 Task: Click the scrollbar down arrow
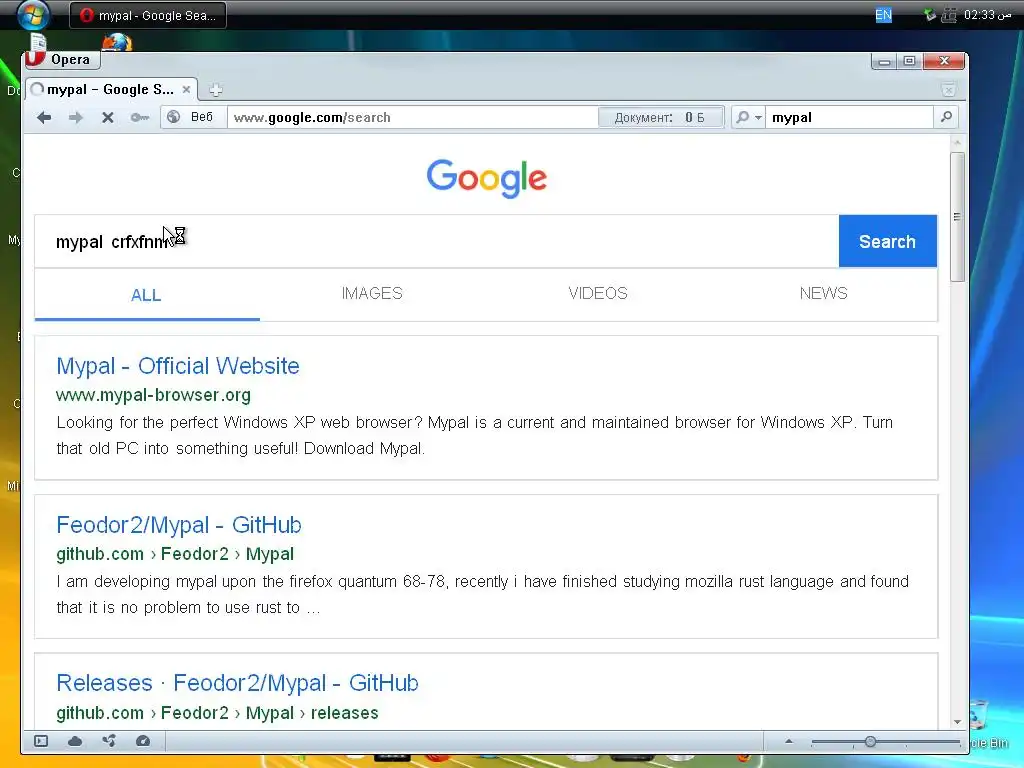coord(957,722)
